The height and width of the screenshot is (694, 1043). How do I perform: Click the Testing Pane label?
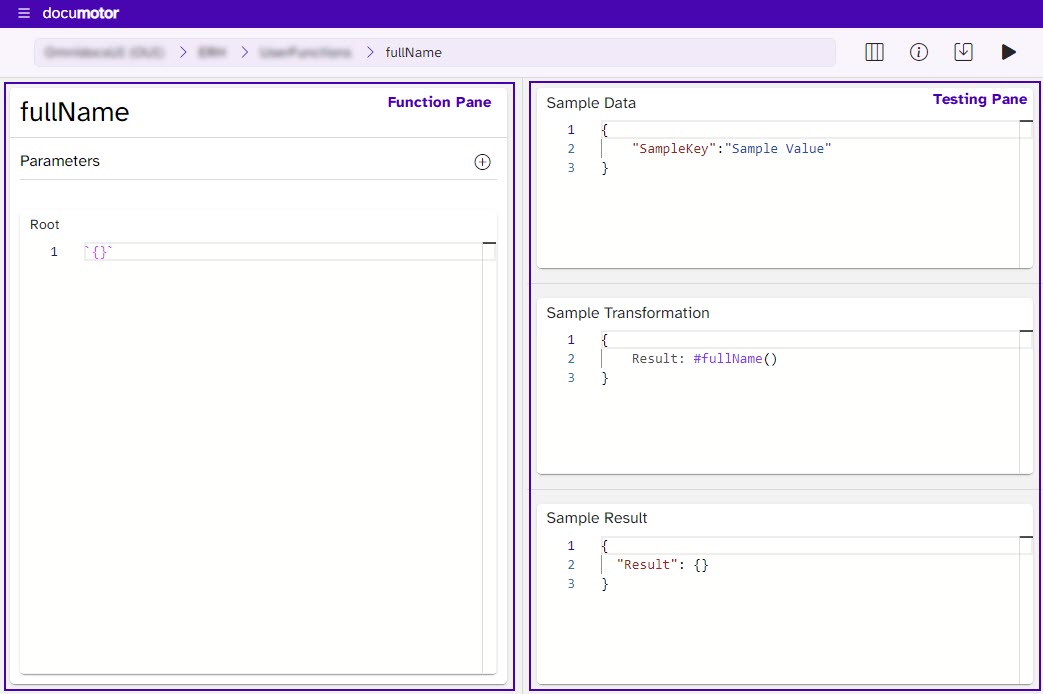[981, 99]
